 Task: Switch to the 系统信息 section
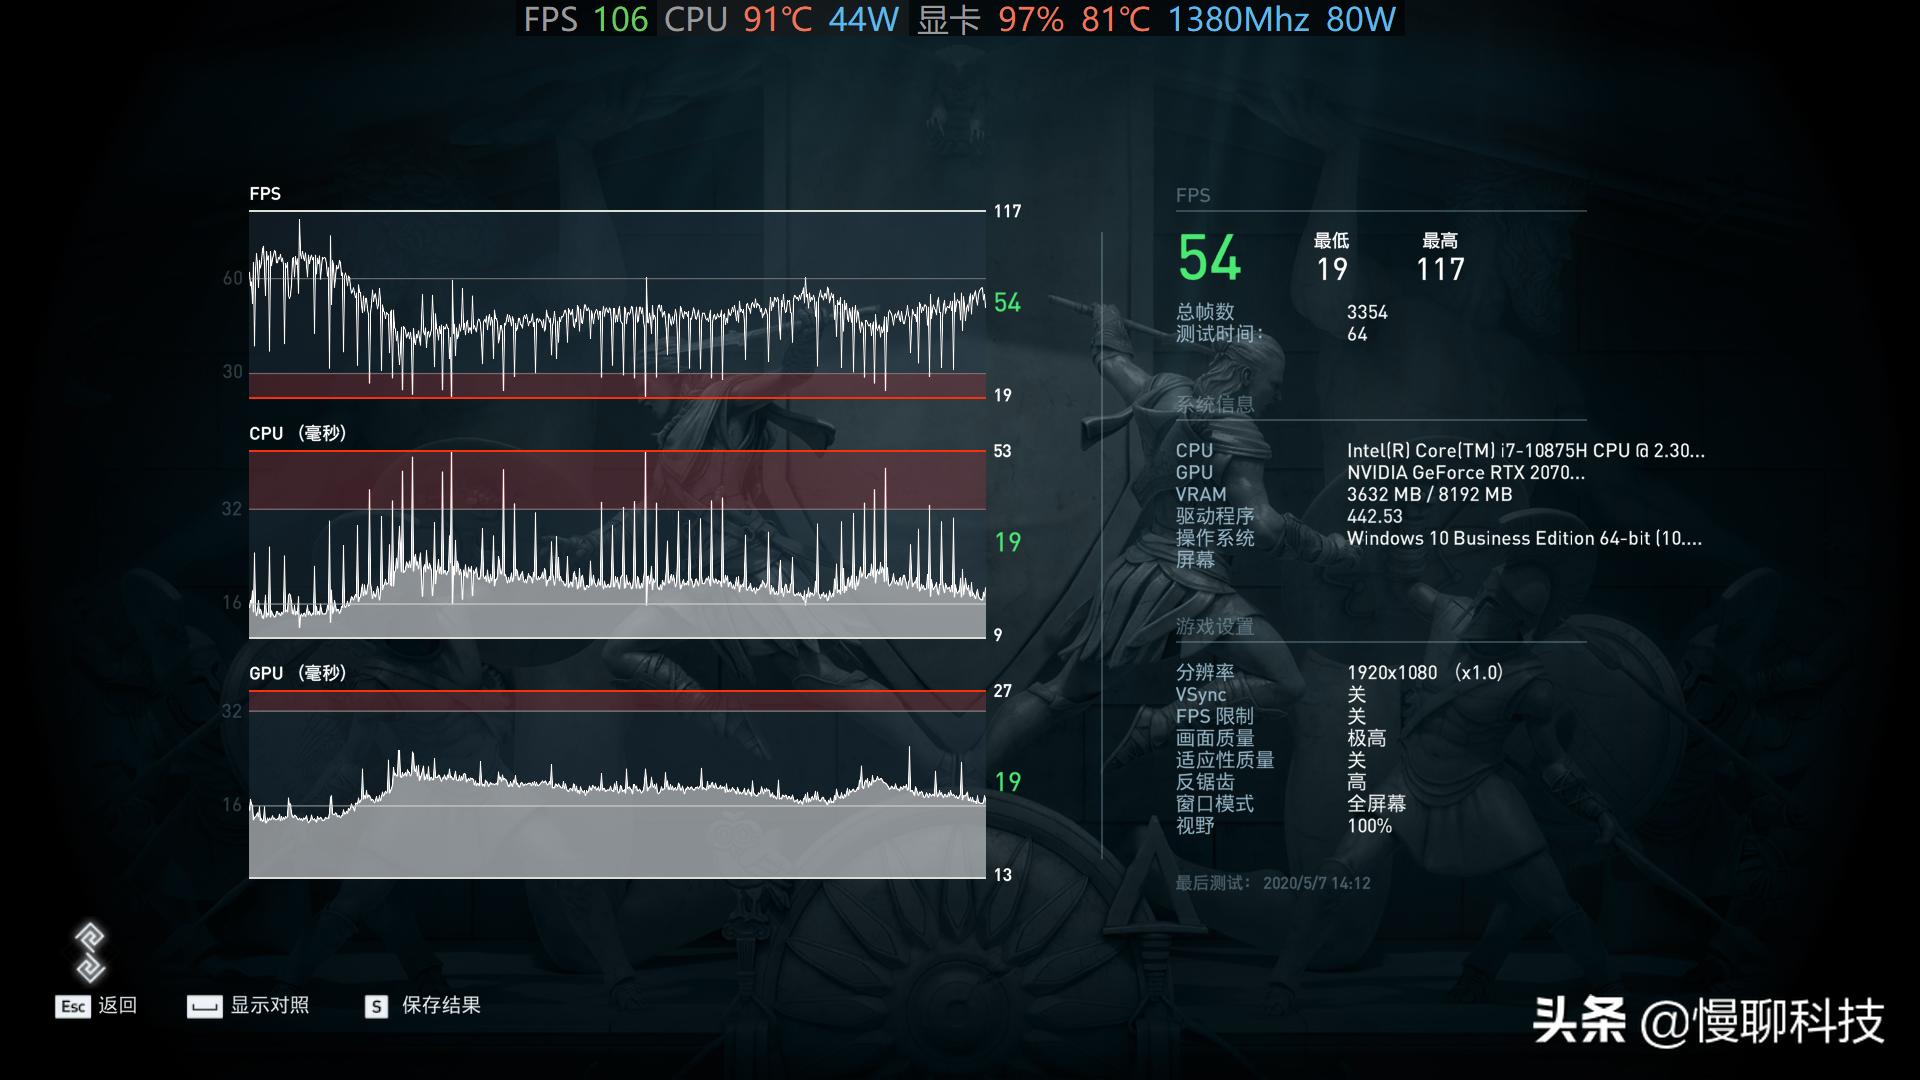tap(1213, 407)
